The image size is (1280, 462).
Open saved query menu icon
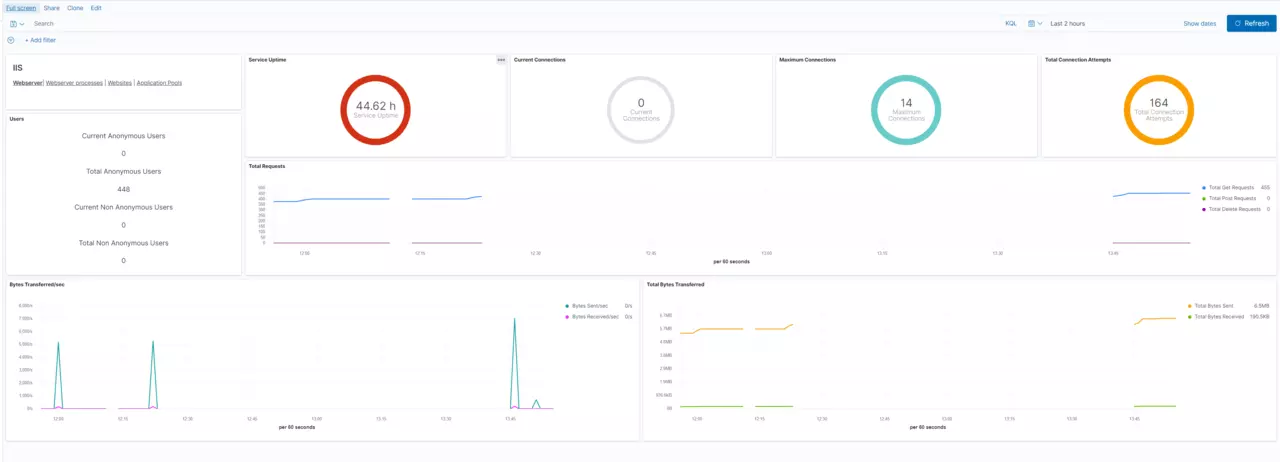pyautogui.click(x=13, y=23)
